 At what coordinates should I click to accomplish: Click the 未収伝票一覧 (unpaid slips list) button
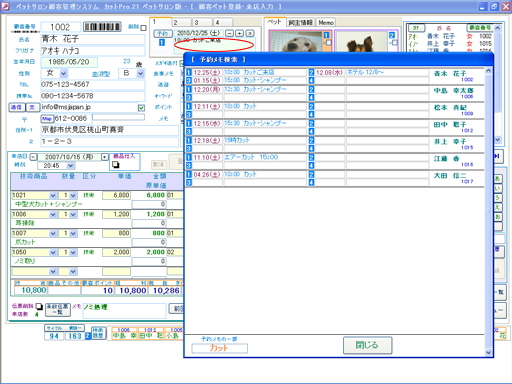58,309
